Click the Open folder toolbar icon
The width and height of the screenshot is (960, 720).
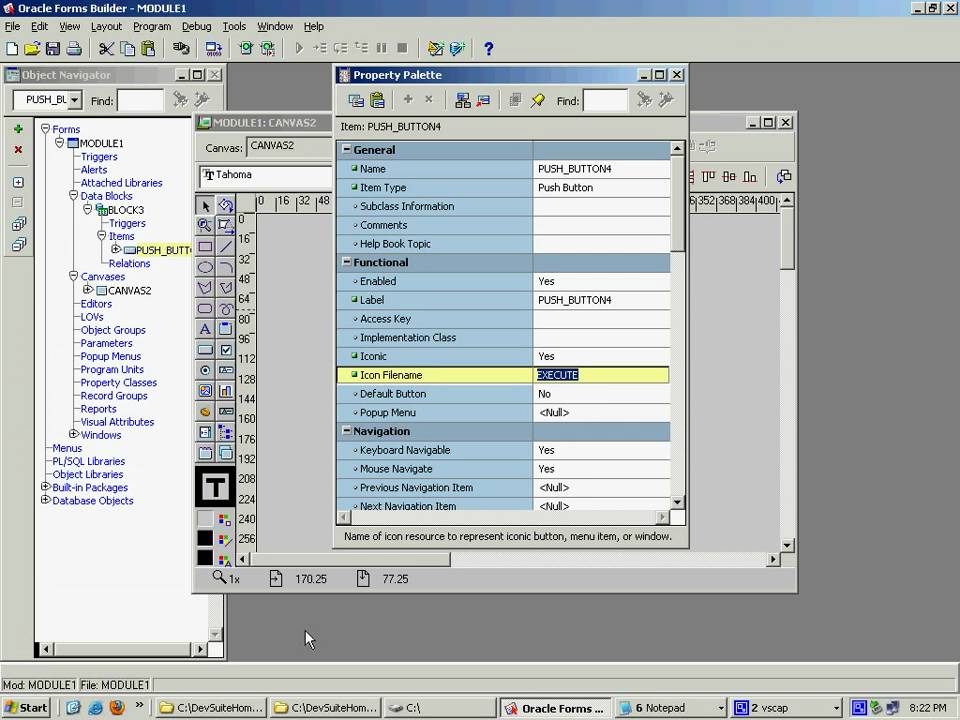click(x=32, y=48)
